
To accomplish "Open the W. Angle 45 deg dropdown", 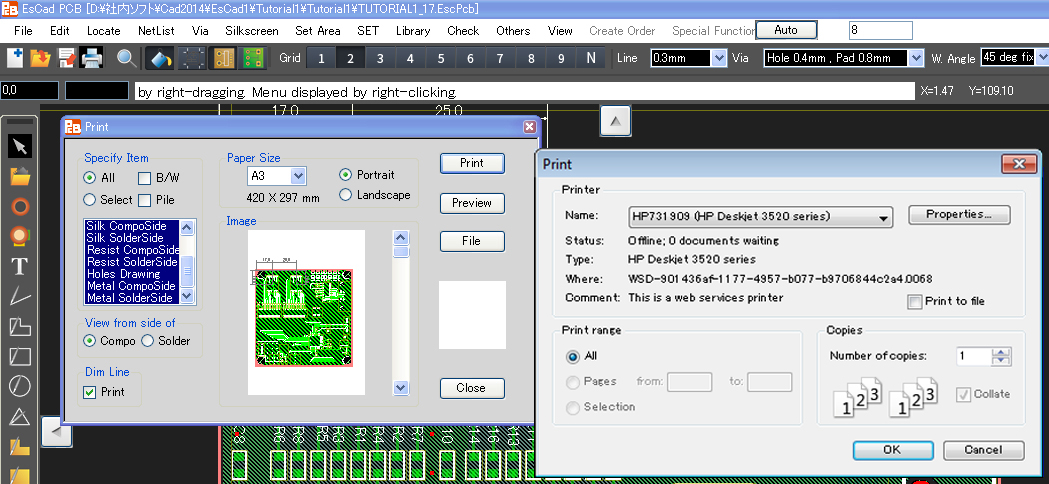I will (x=1042, y=58).
